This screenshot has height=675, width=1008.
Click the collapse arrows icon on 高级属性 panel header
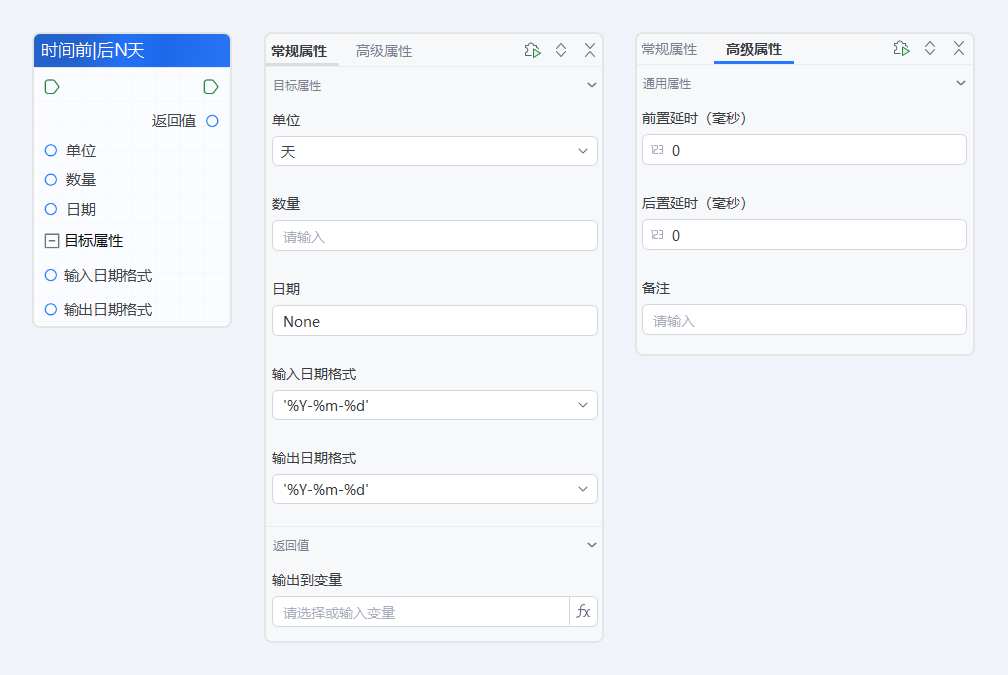[929, 48]
